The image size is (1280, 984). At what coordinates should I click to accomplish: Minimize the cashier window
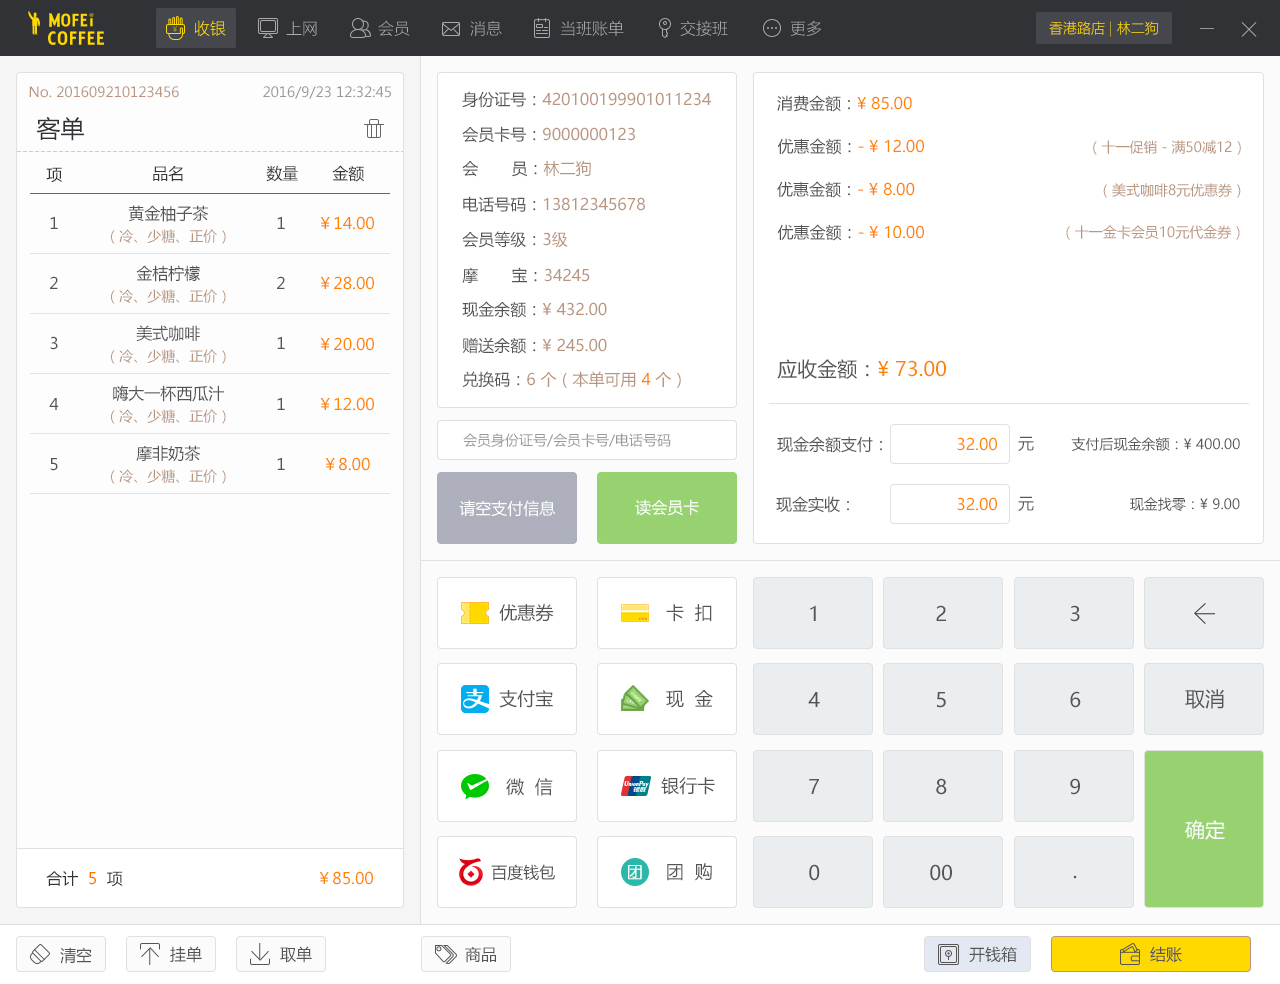[1207, 28]
